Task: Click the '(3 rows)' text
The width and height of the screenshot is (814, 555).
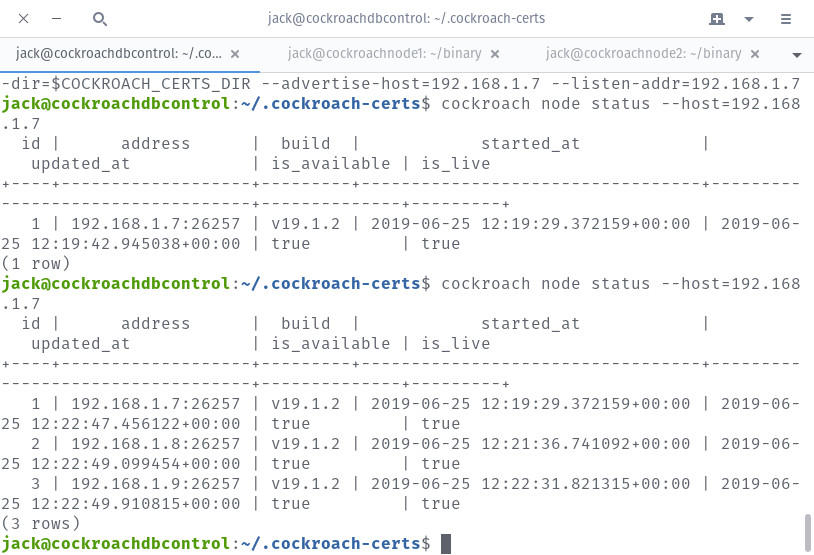Action: (40, 524)
